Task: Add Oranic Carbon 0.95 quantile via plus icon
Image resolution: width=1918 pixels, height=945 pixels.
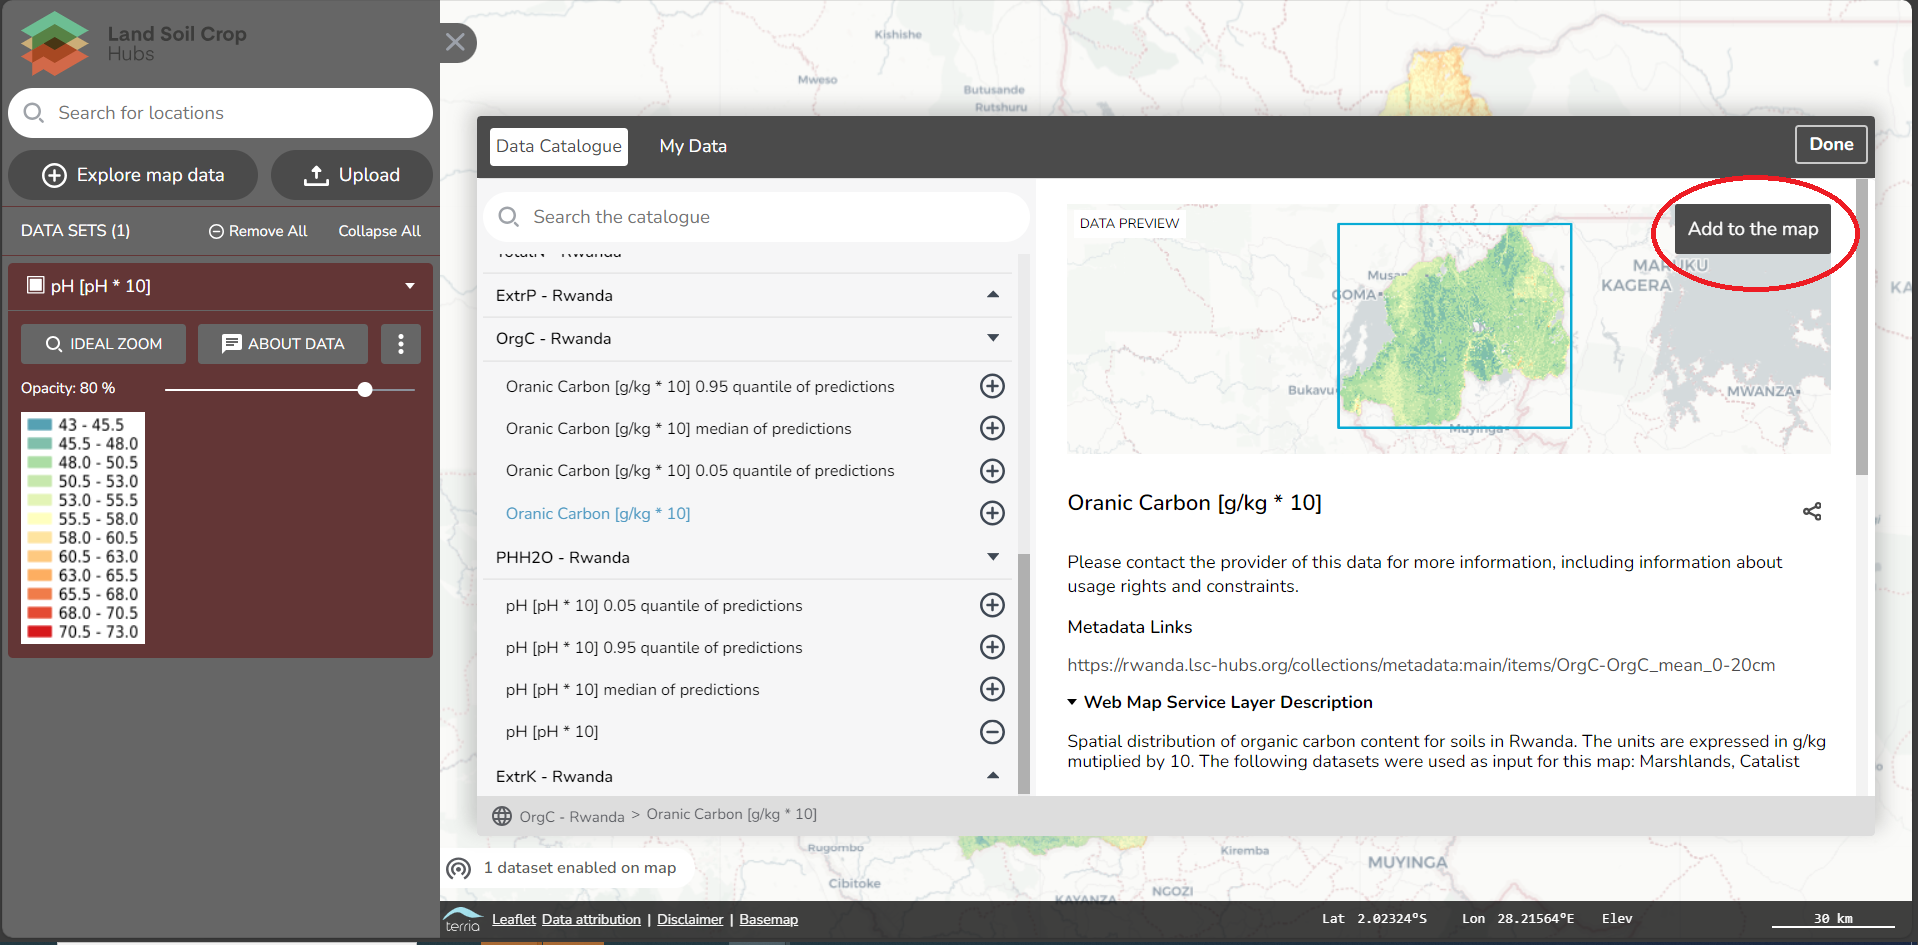Action: coord(991,386)
